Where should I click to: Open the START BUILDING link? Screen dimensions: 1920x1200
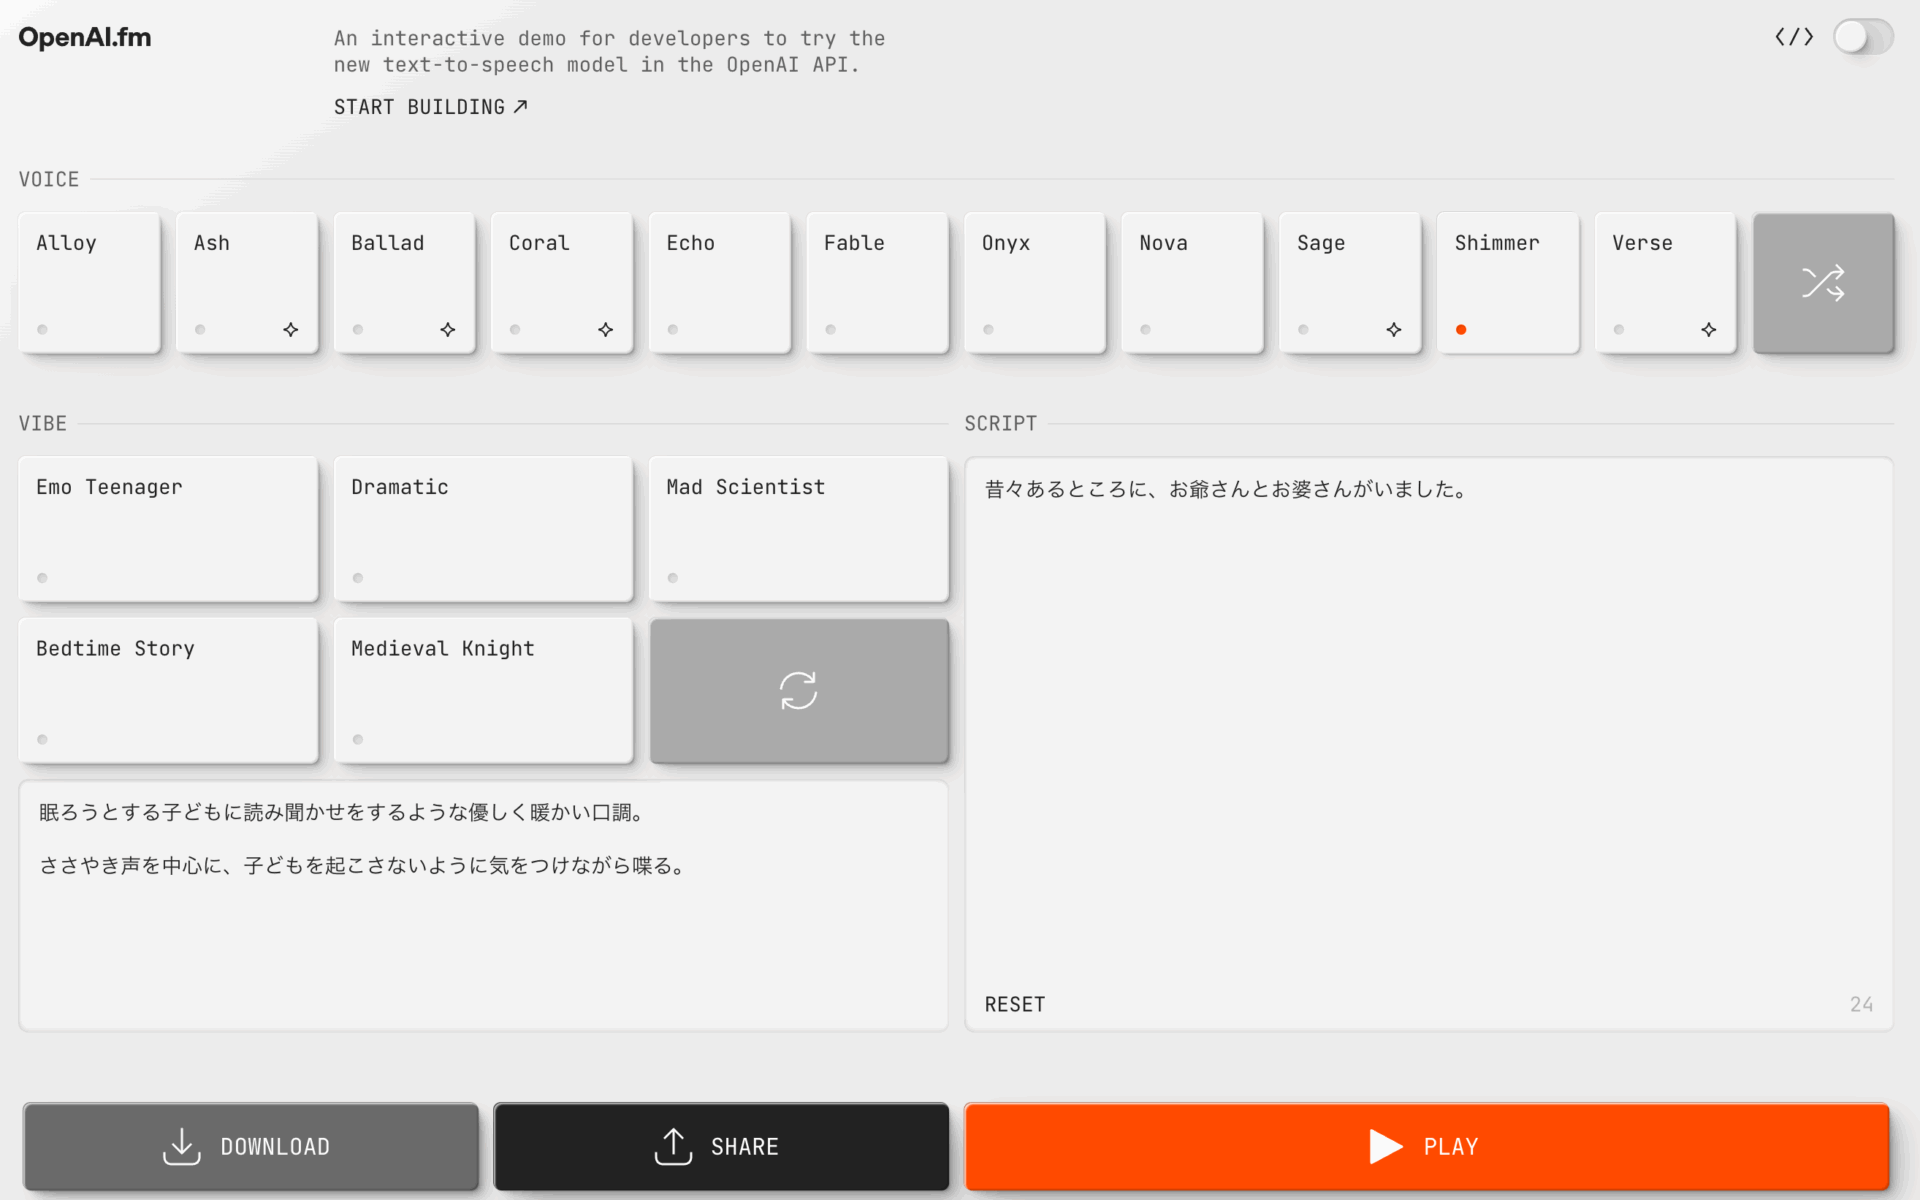430,107
